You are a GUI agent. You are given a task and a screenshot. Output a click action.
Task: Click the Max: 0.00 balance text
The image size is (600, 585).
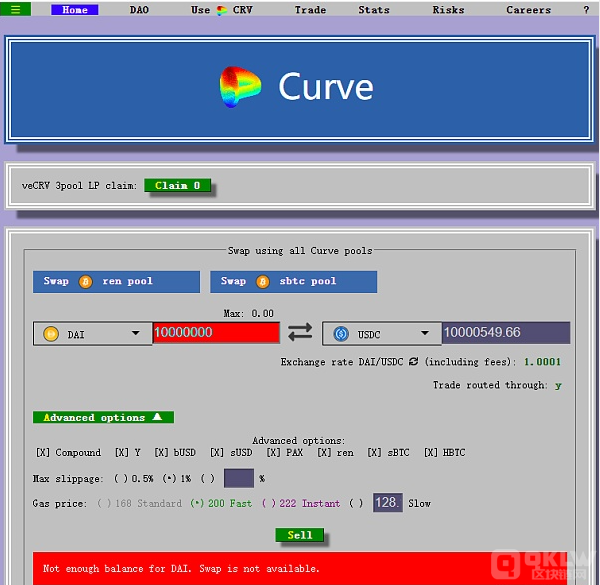[x=248, y=314]
